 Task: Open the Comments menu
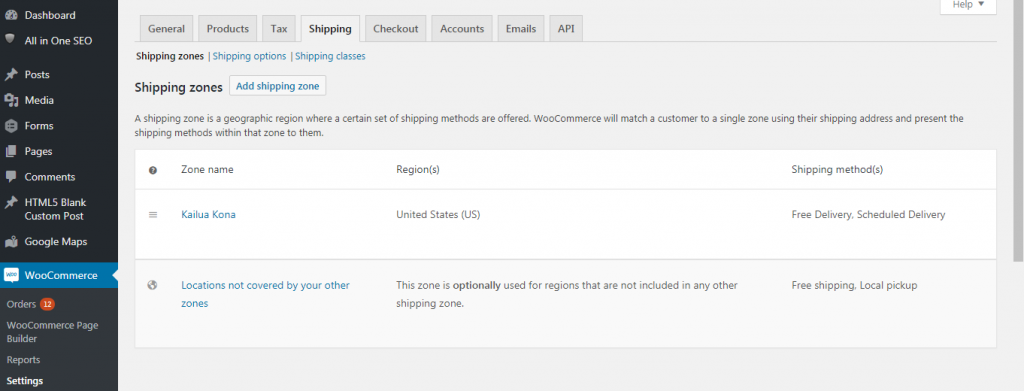(50, 176)
